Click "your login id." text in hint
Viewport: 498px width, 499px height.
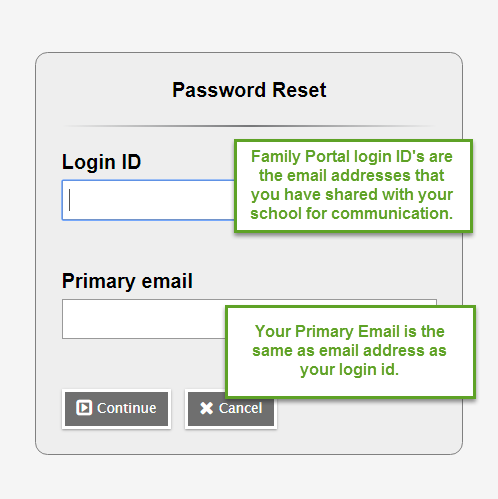[349, 370]
